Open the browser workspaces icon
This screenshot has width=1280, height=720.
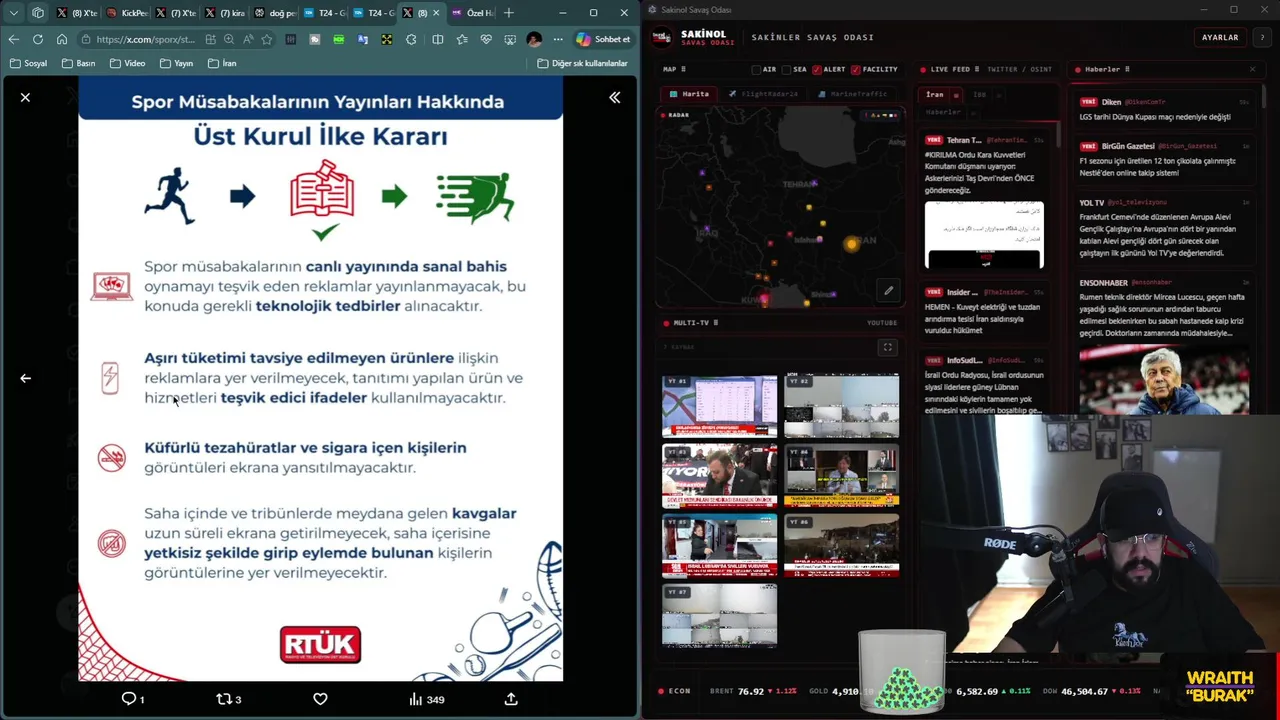(x=38, y=13)
